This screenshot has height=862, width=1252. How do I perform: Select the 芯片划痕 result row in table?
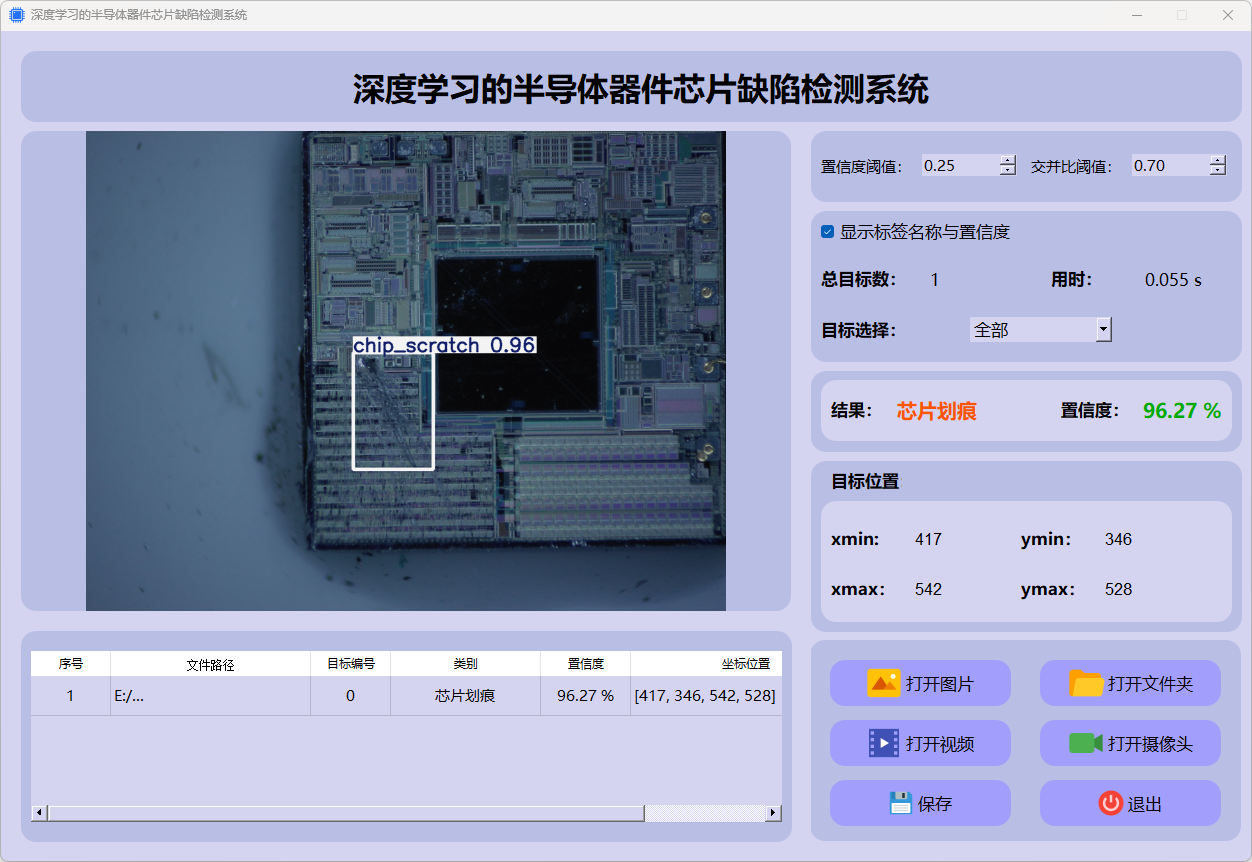click(x=465, y=696)
